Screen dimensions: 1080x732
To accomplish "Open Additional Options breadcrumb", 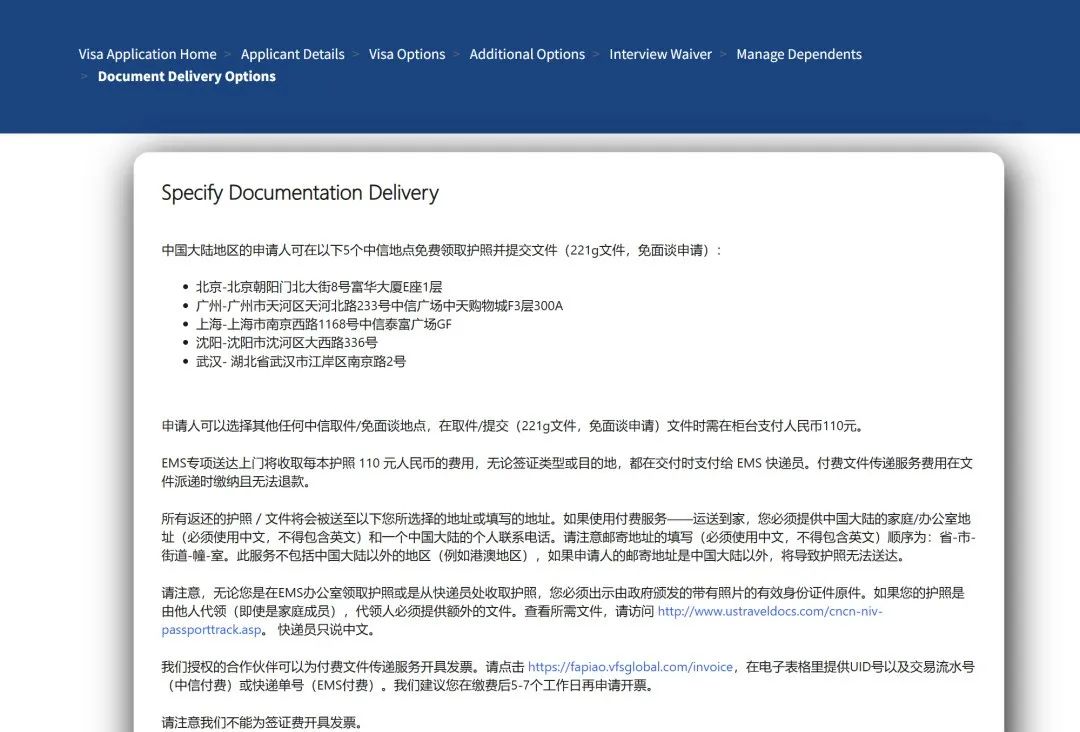I will click(527, 54).
